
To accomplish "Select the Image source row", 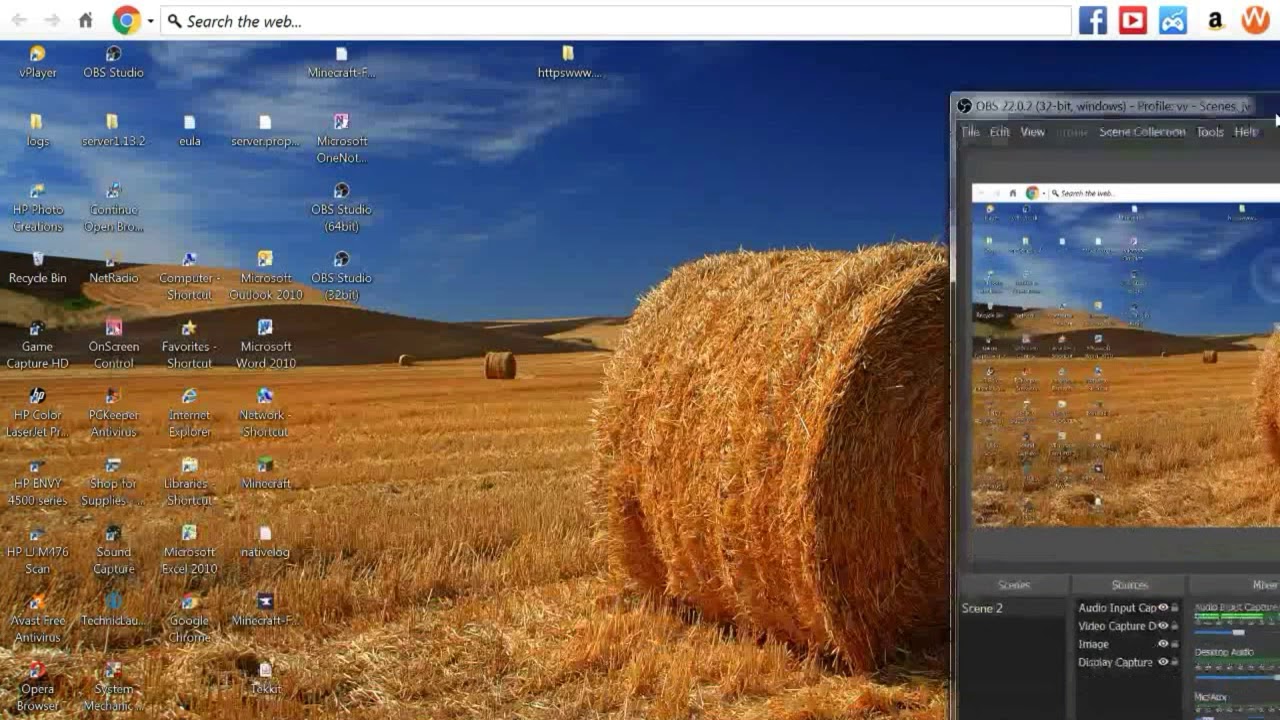I will pos(1127,644).
